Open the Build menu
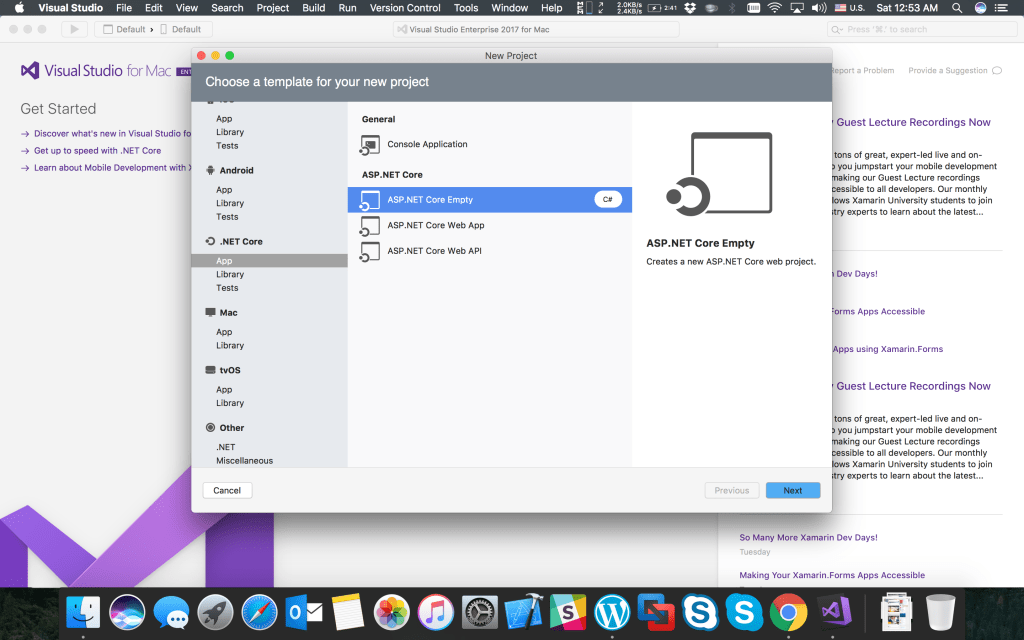Viewport: 1024px width, 640px height. [x=313, y=8]
